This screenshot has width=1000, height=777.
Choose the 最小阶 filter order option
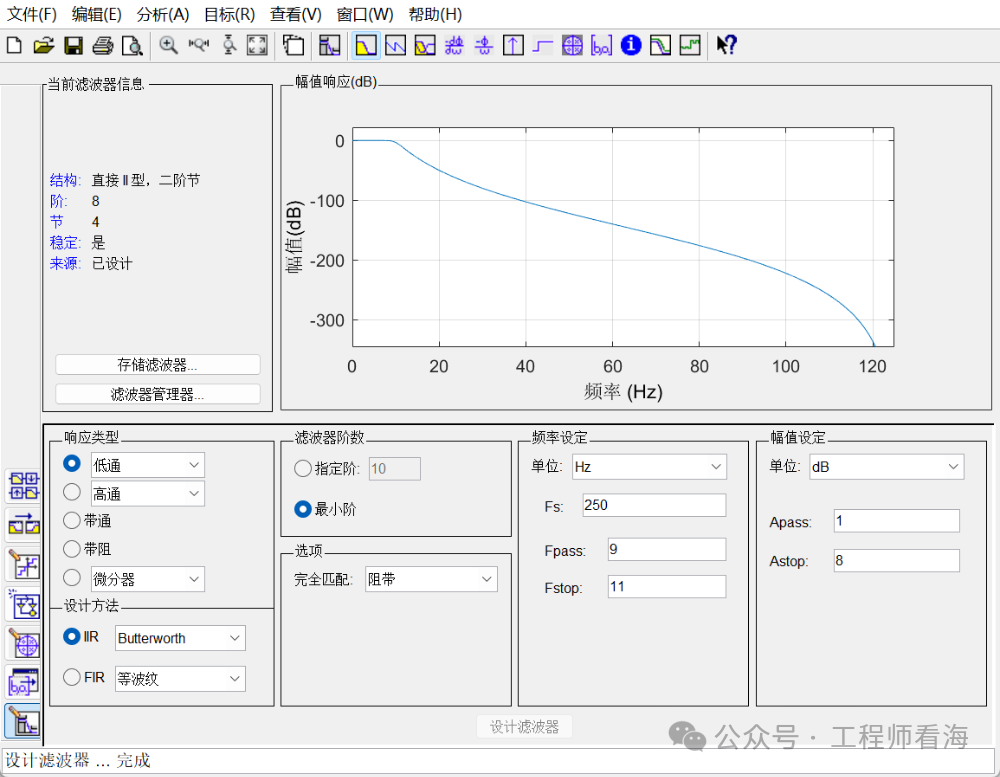click(x=303, y=509)
